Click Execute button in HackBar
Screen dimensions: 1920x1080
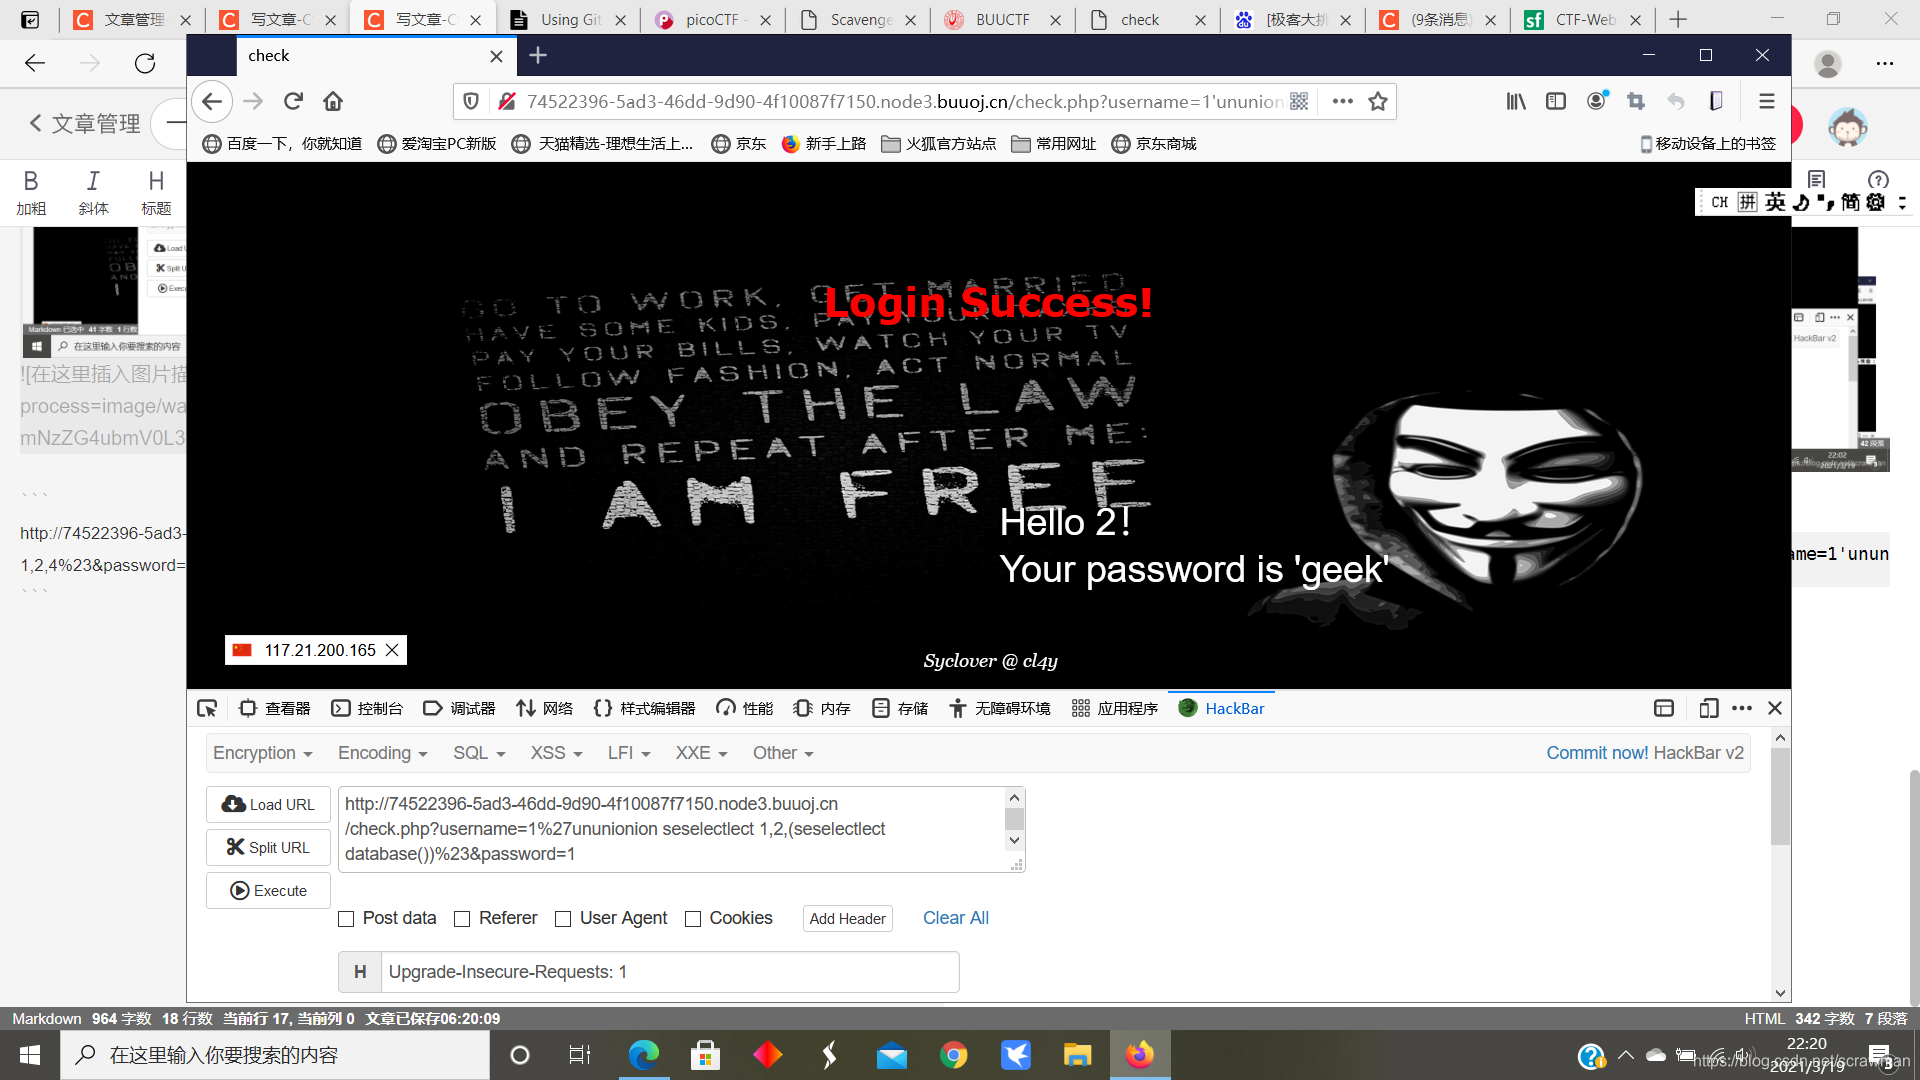tap(268, 890)
